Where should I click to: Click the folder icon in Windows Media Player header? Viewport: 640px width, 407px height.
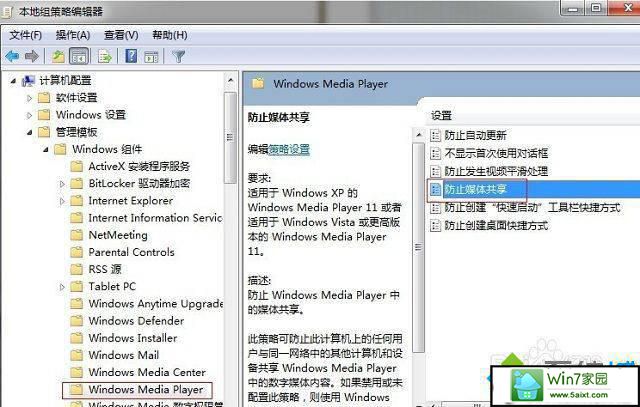pos(258,84)
